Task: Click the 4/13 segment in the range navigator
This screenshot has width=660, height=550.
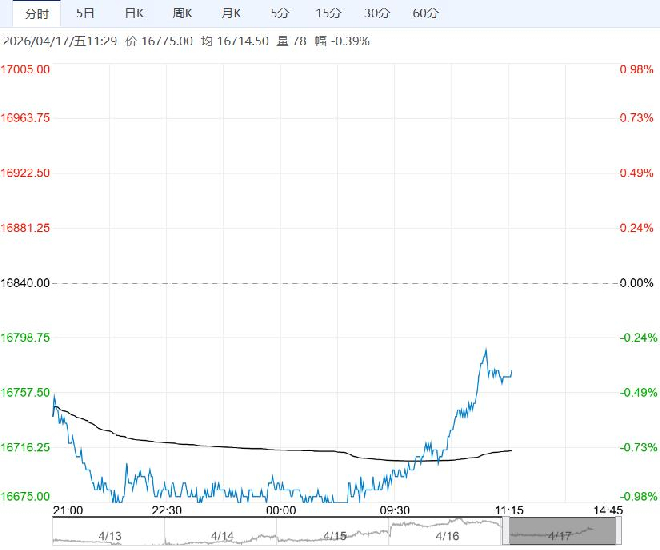Action: pyautogui.click(x=108, y=535)
